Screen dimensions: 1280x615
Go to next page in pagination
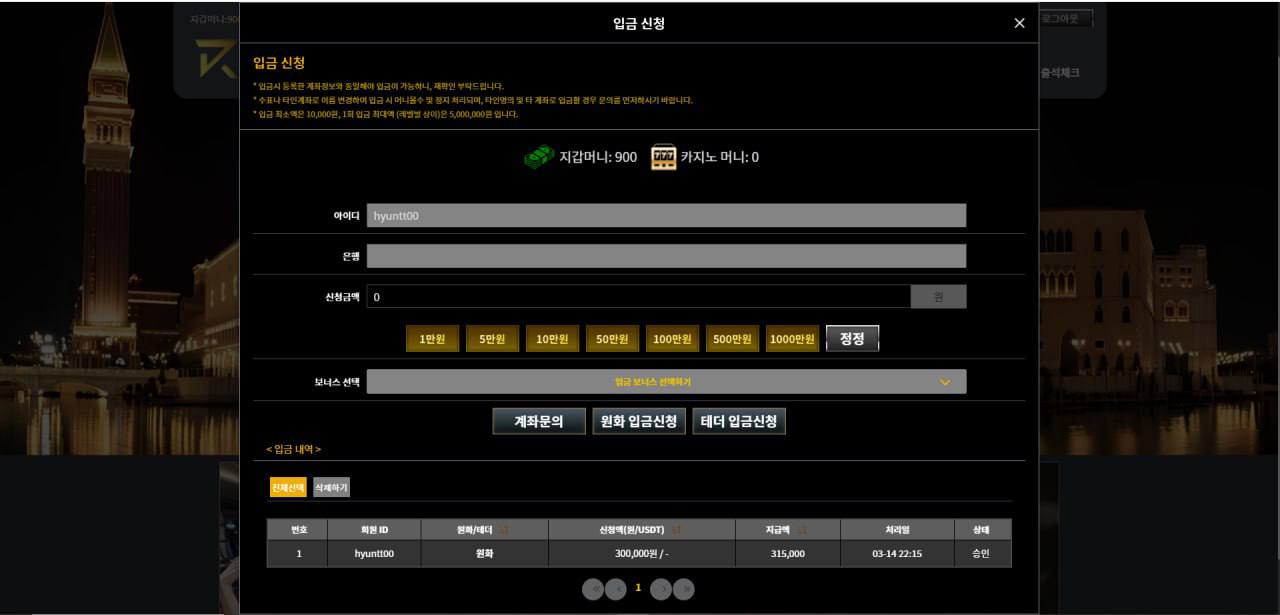[x=661, y=589]
